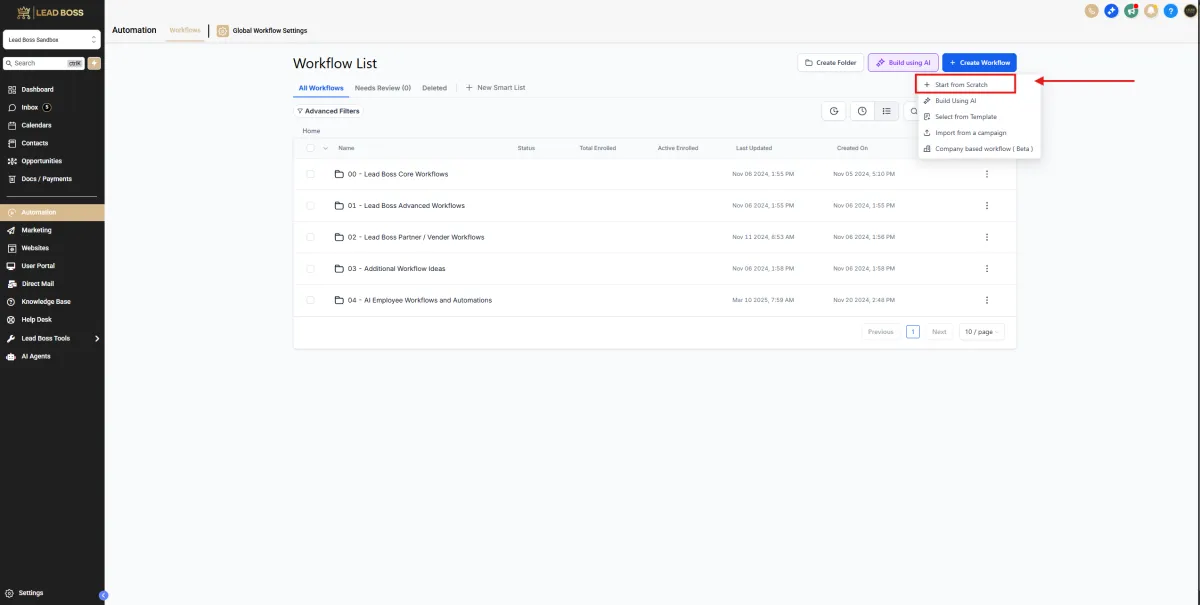
Task: Click the refresh-style clock arrow icon in toolbar
Action: tap(834, 111)
